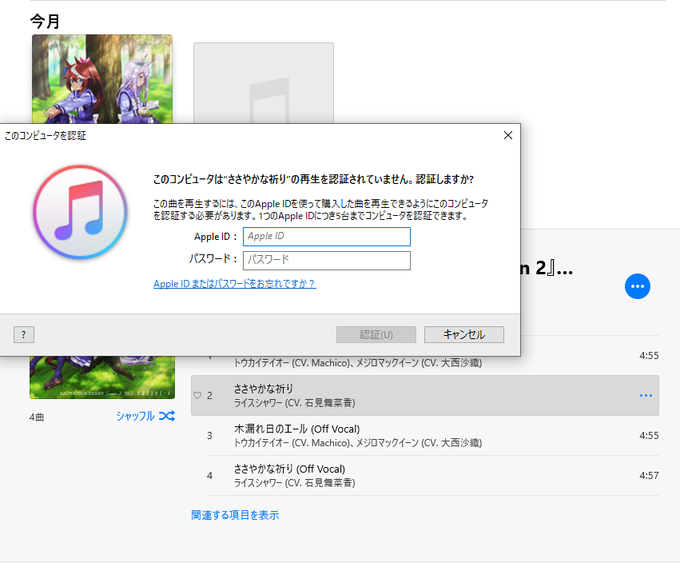The image size is (680, 563).
Task: Open the anime album thumbnail under 今月
Action: 102,79
